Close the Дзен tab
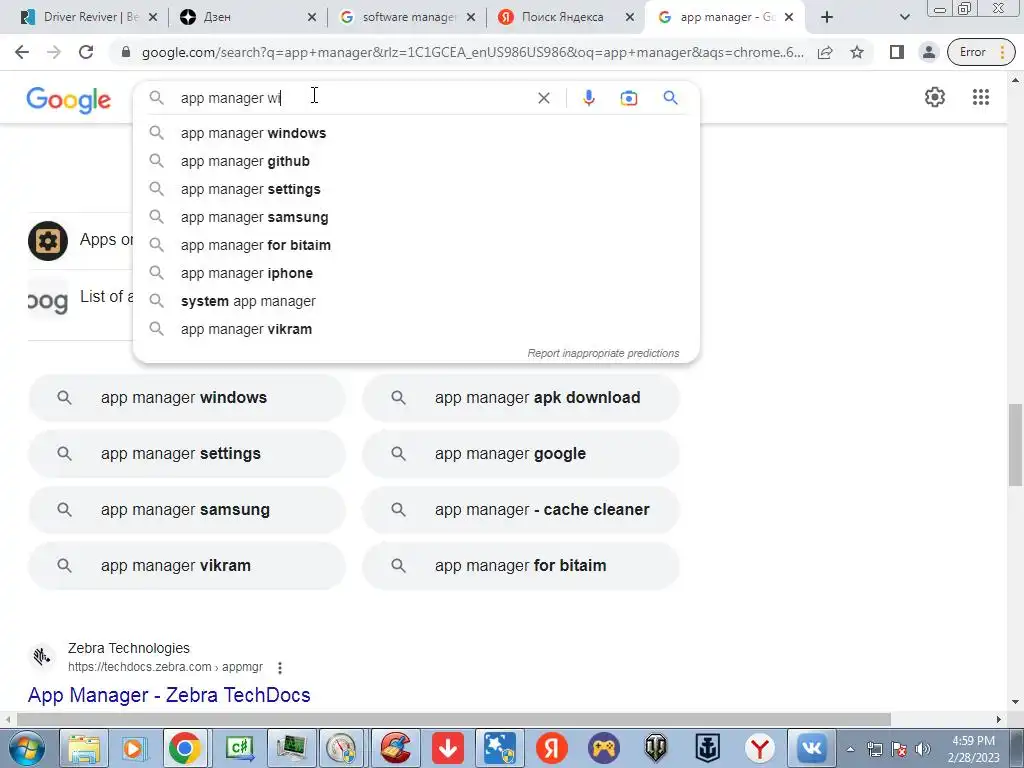 312,17
